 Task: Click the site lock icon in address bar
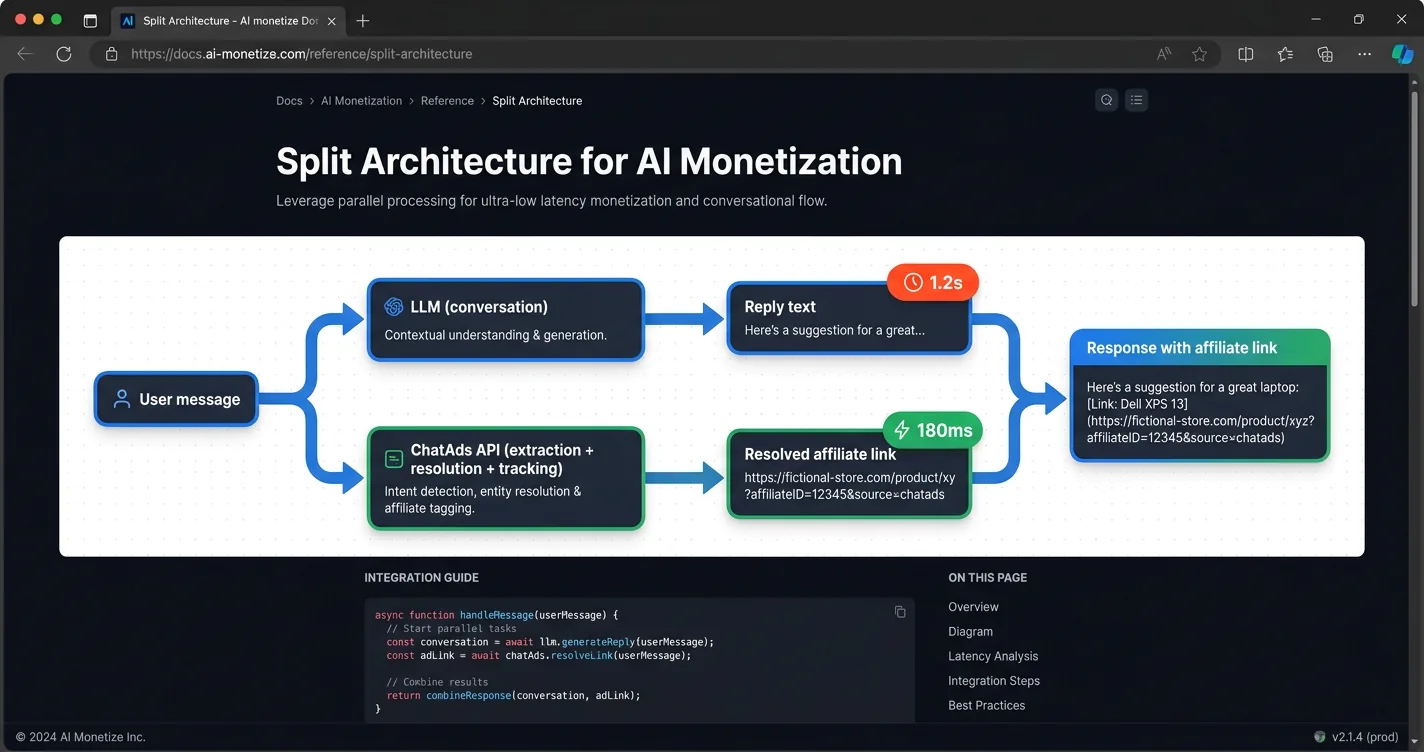pyautogui.click(x=111, y=54)
